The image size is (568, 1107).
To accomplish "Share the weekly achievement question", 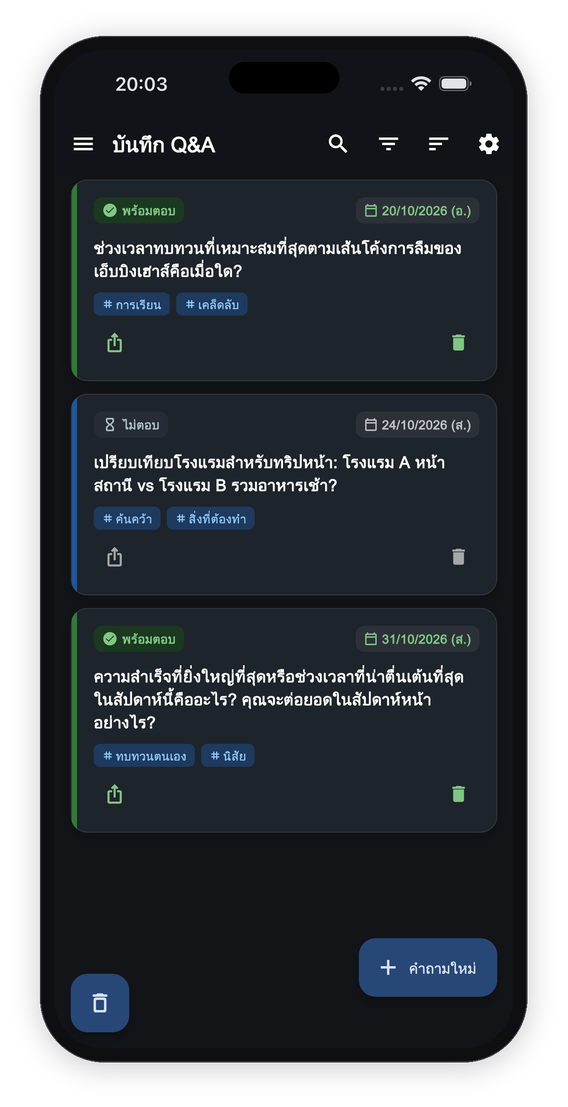I will click(x=114, y=794).
